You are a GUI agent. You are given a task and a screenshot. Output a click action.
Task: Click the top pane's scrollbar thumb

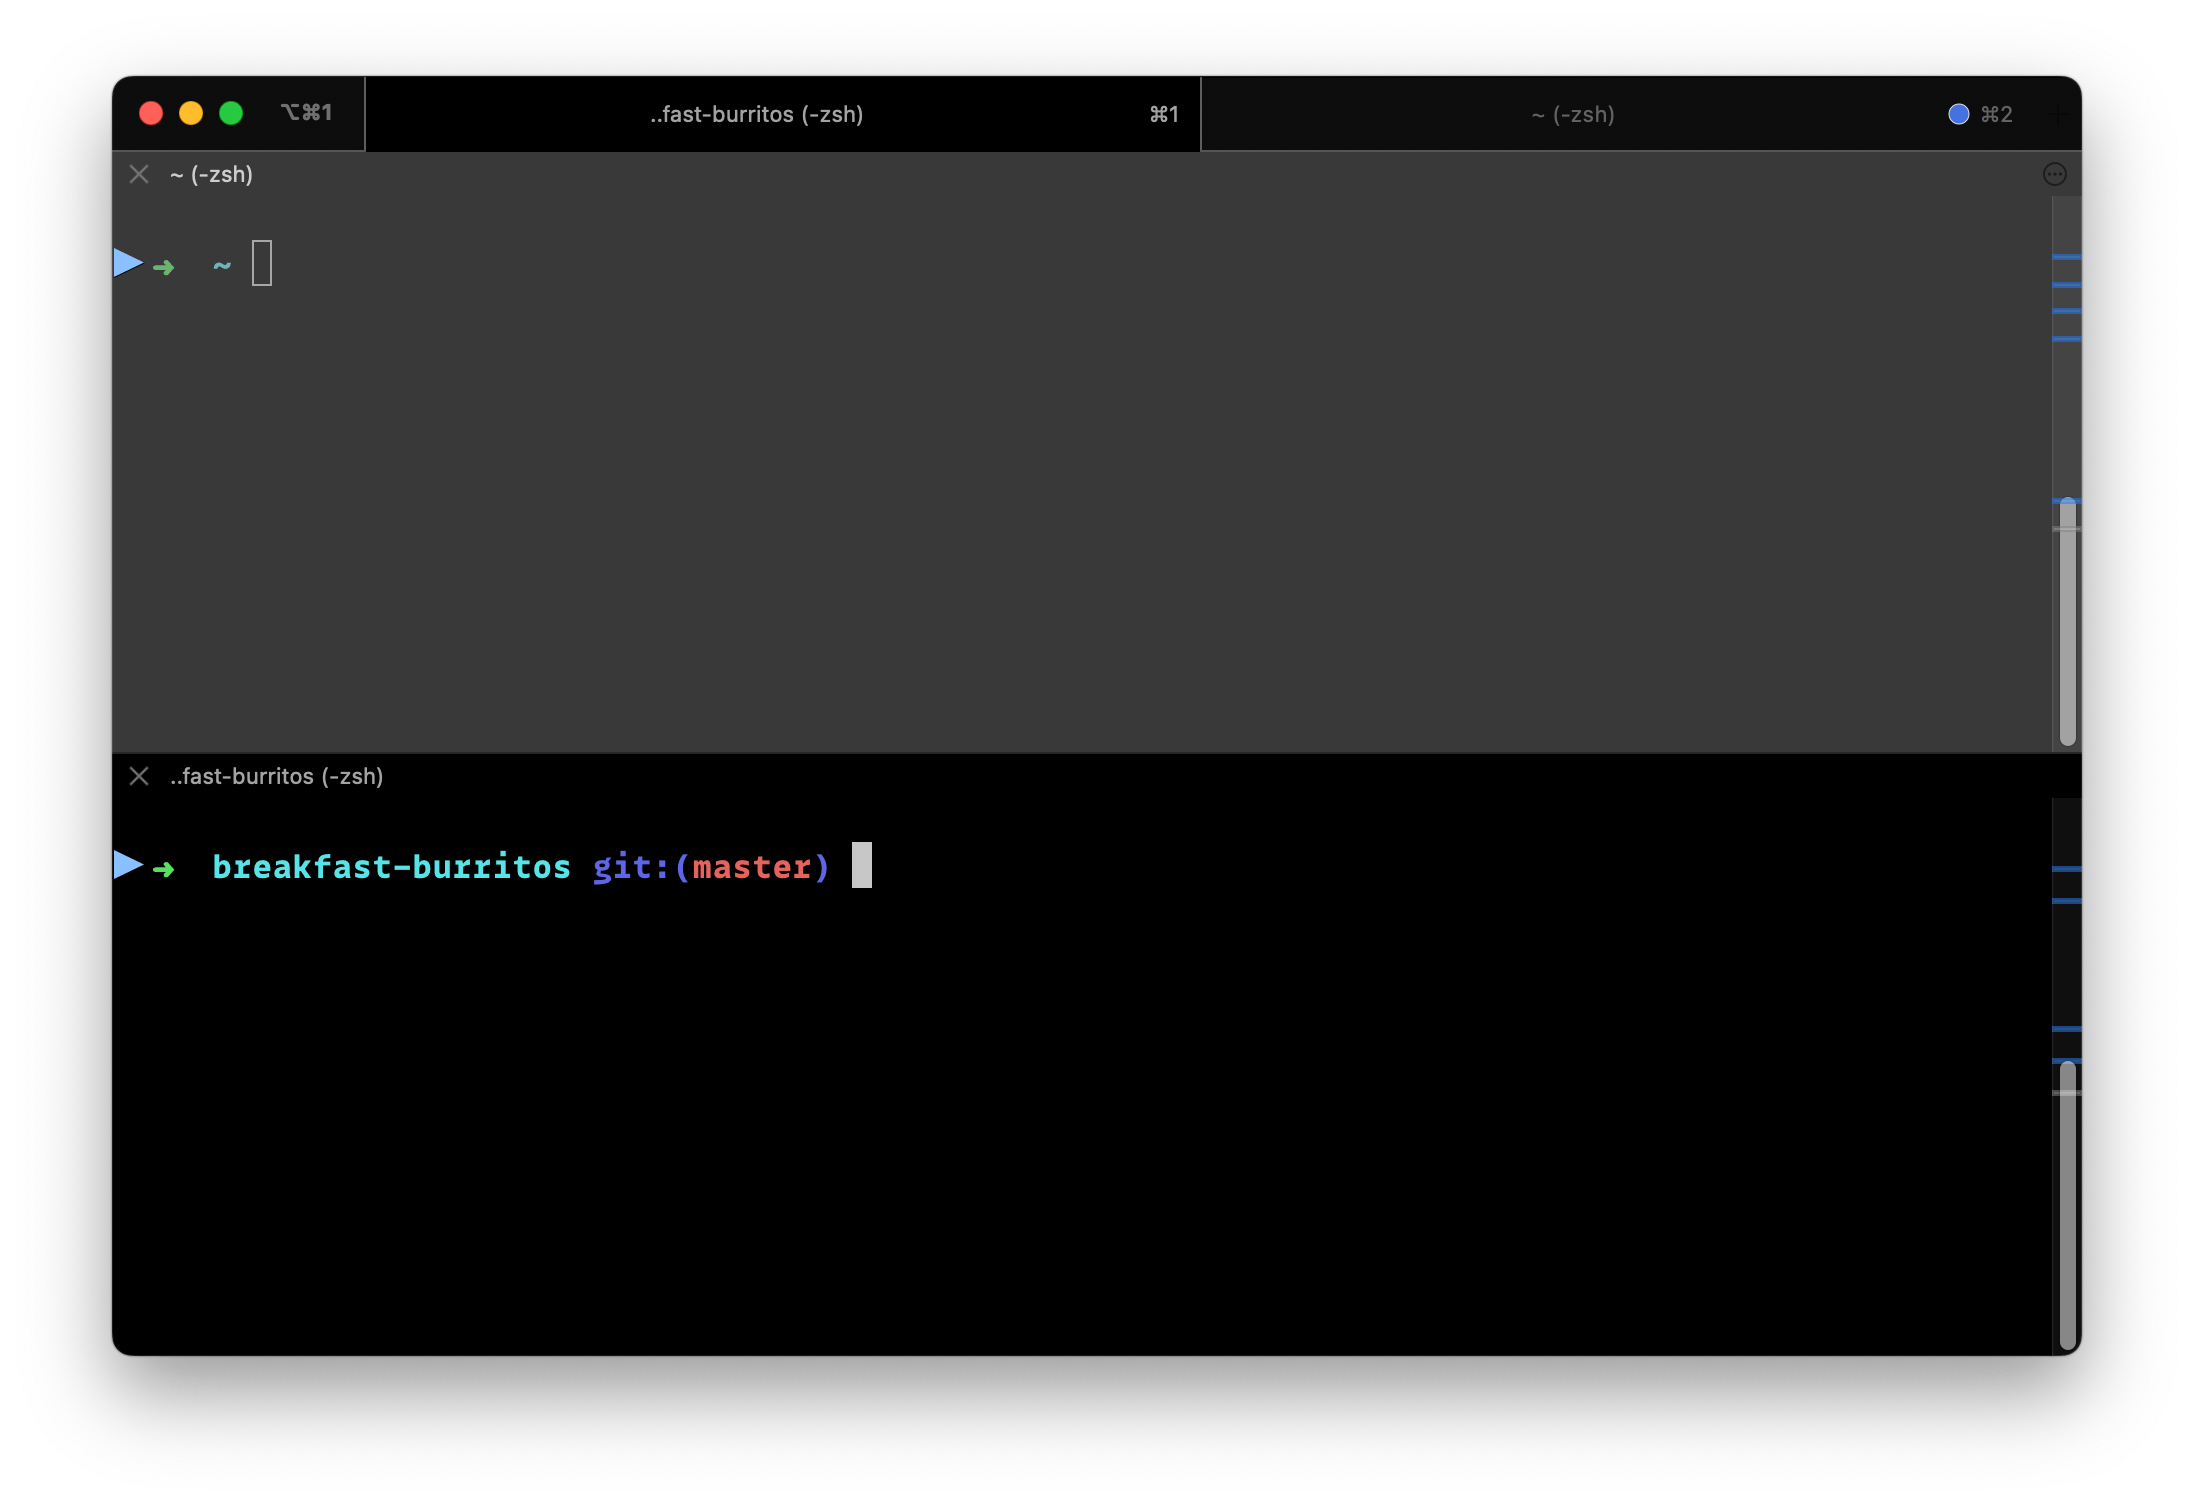(x=2067, y=620)
